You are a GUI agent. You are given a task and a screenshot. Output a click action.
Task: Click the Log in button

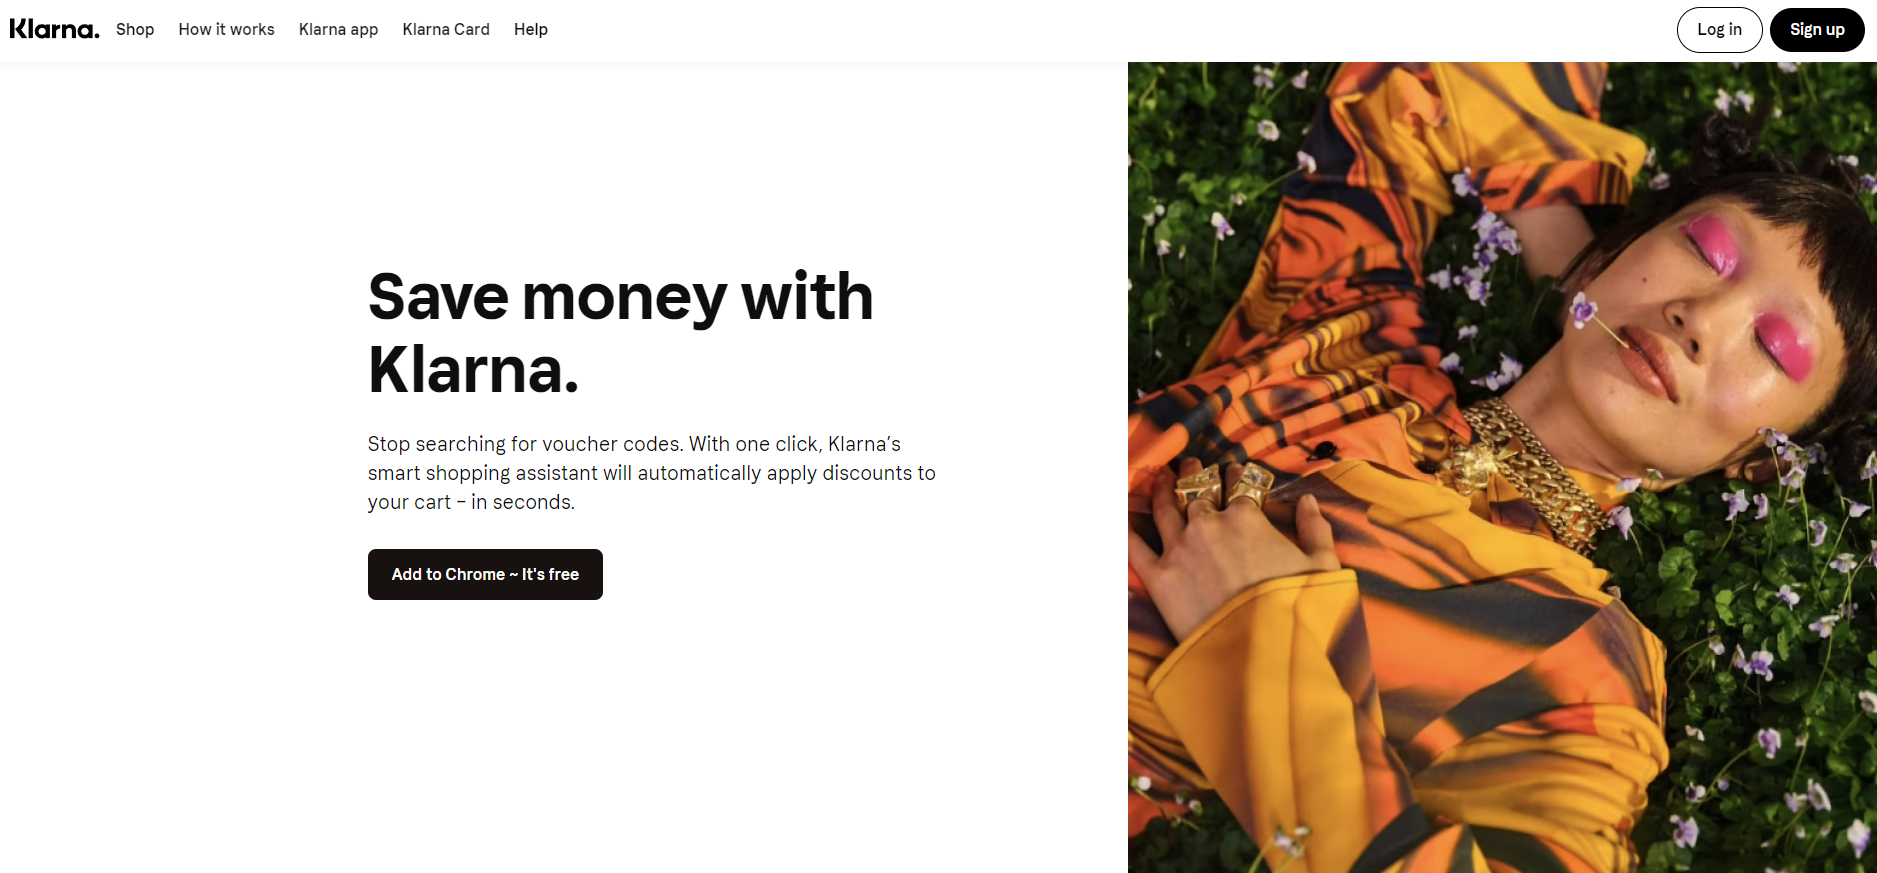pyautogui.click(x=1719, y=30)
